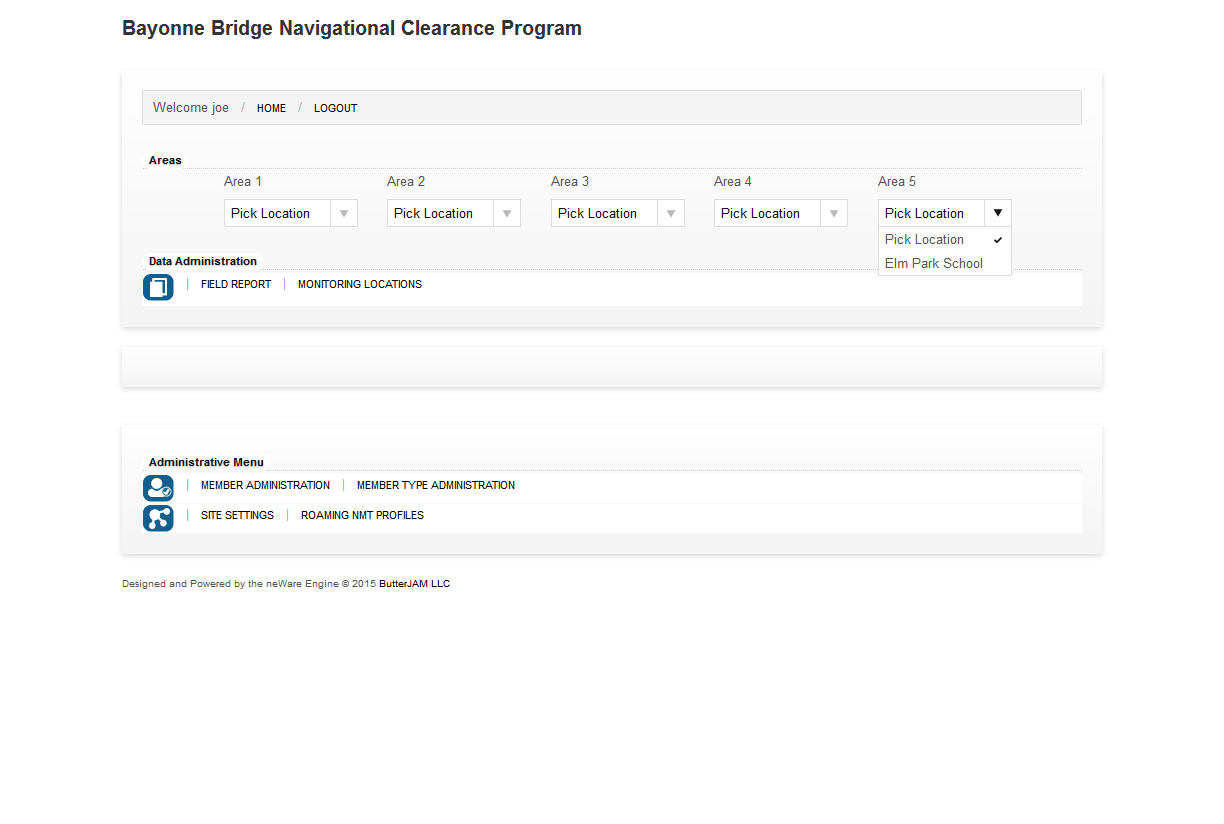The width and height of the screenshot is (1224, 824).
Task: Log out using the LOGOUT link
Action: point(335,108)
